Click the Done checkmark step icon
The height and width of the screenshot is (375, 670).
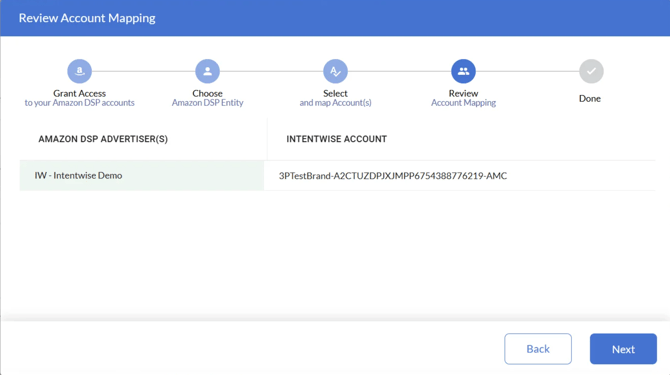coord(591,71)
